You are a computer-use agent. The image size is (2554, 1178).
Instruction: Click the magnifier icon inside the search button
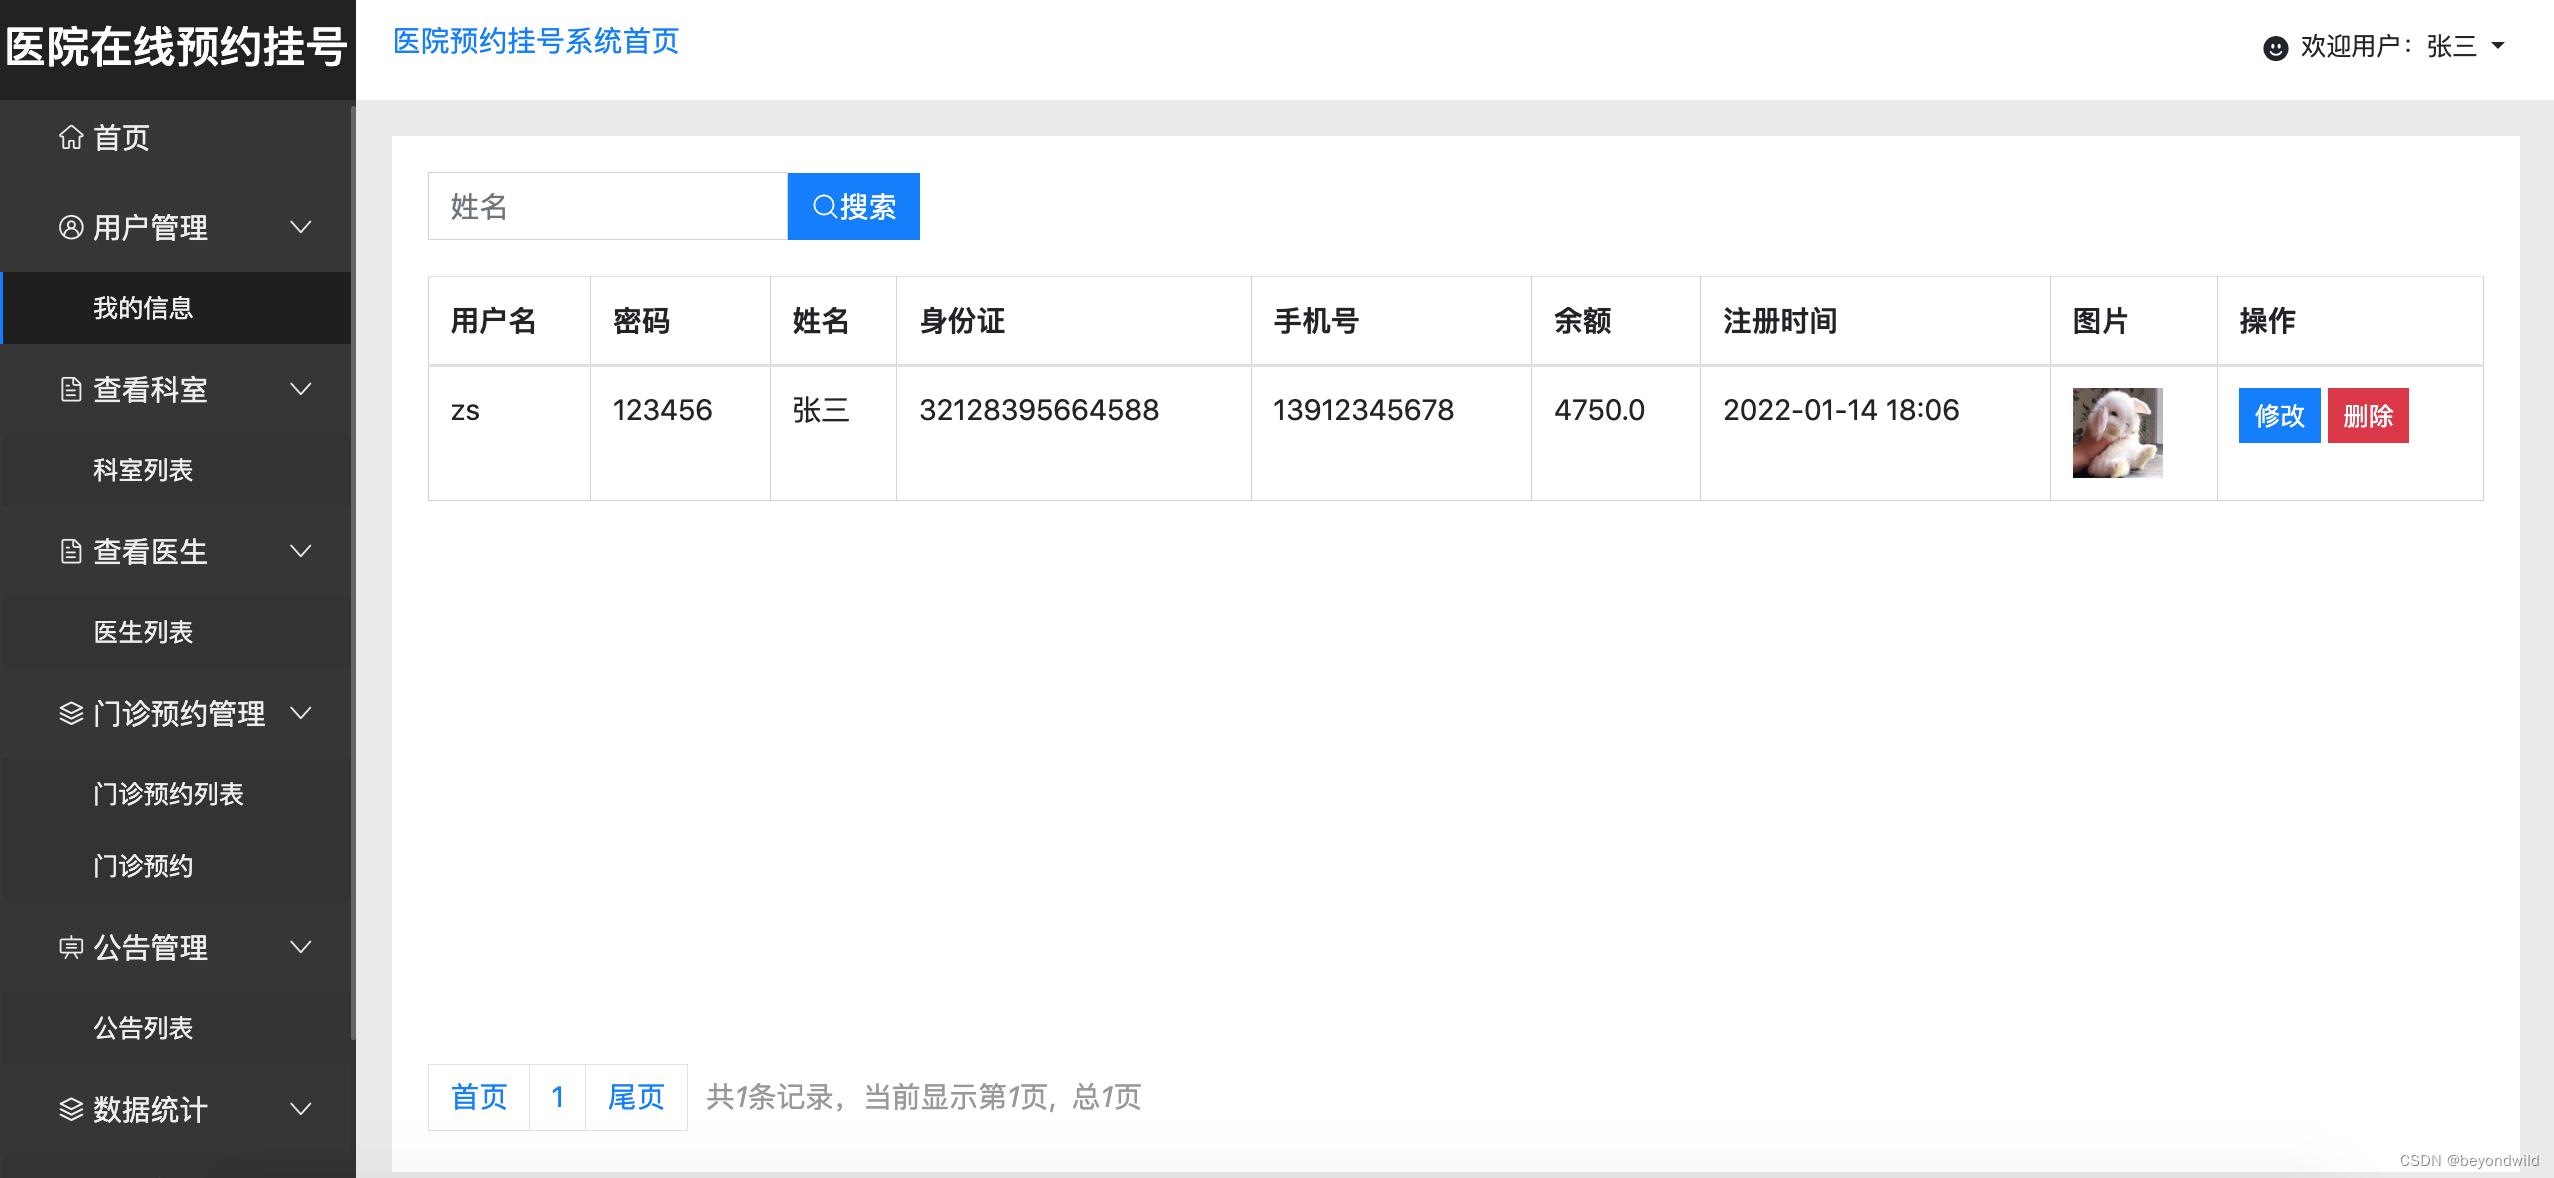click(825, 207)
